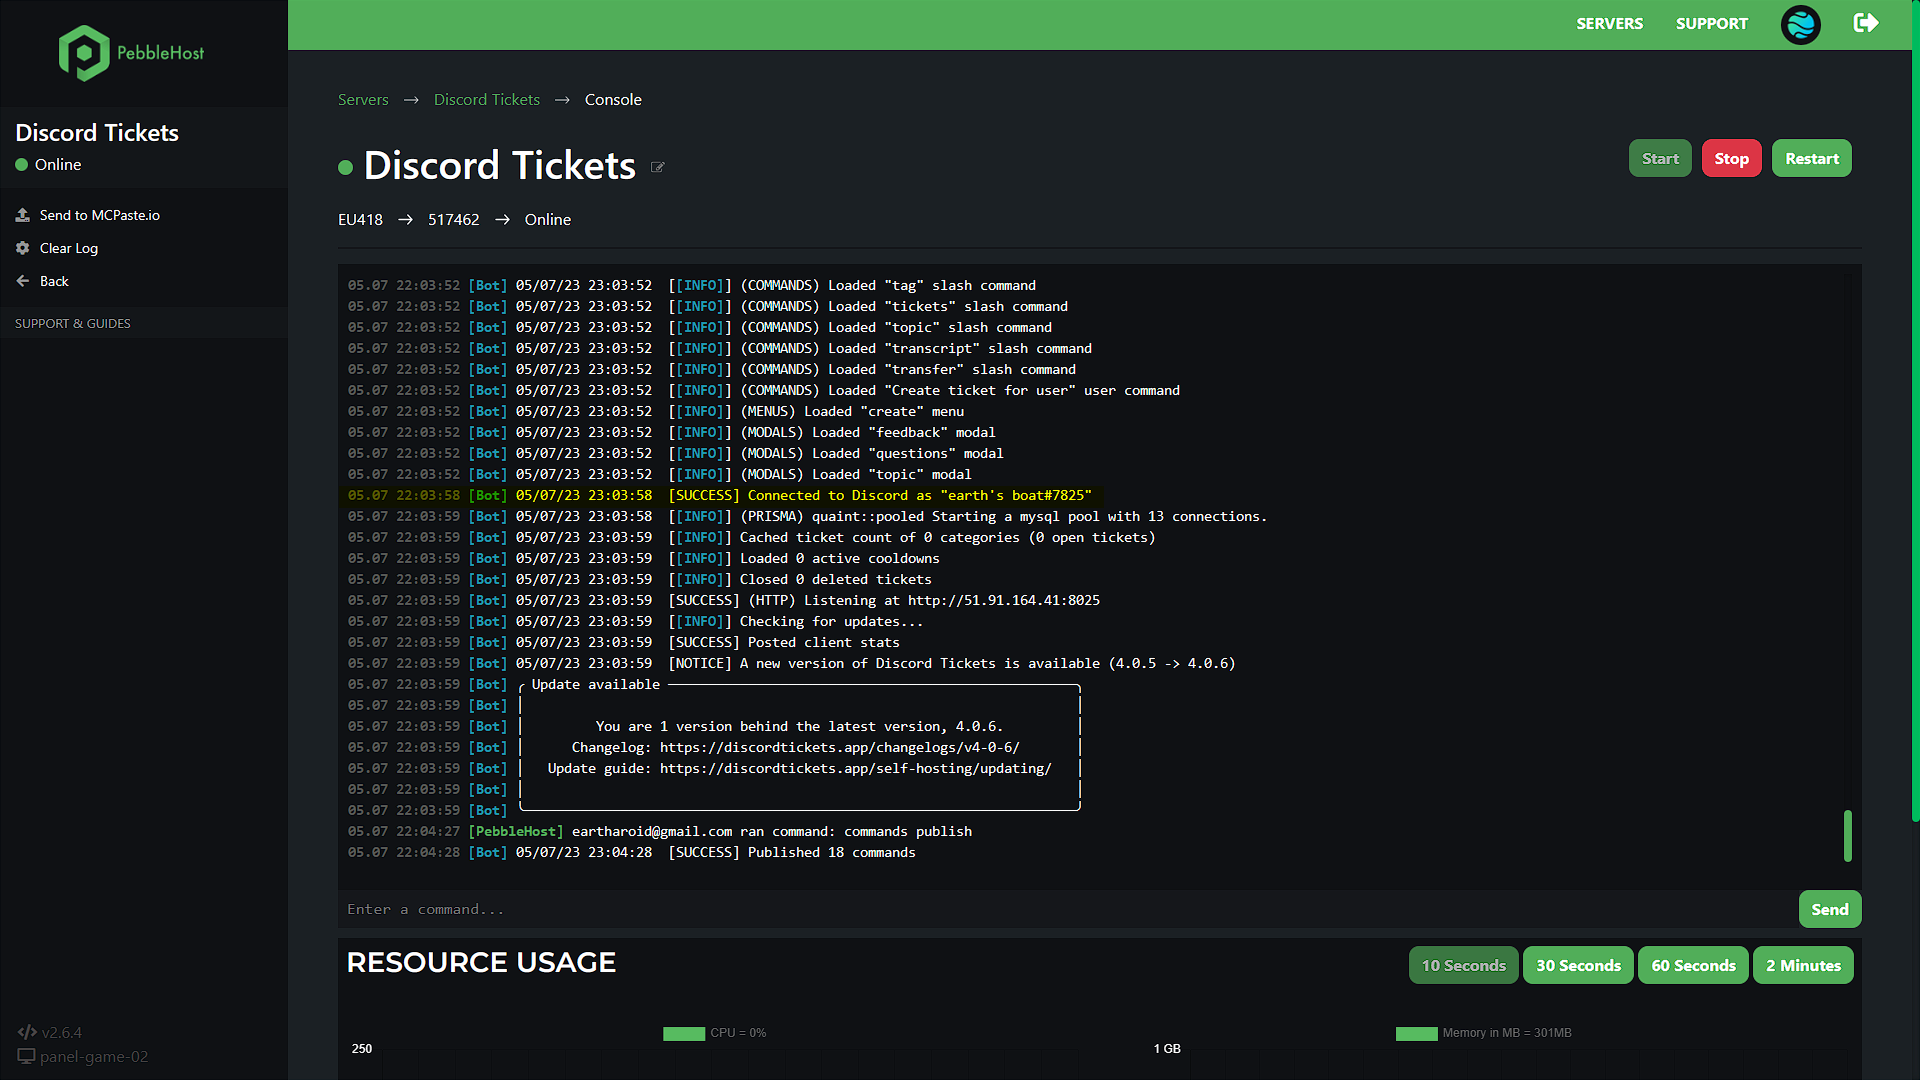
Task: Click the PebbleHost logo
Action: (x=129, y=53)
